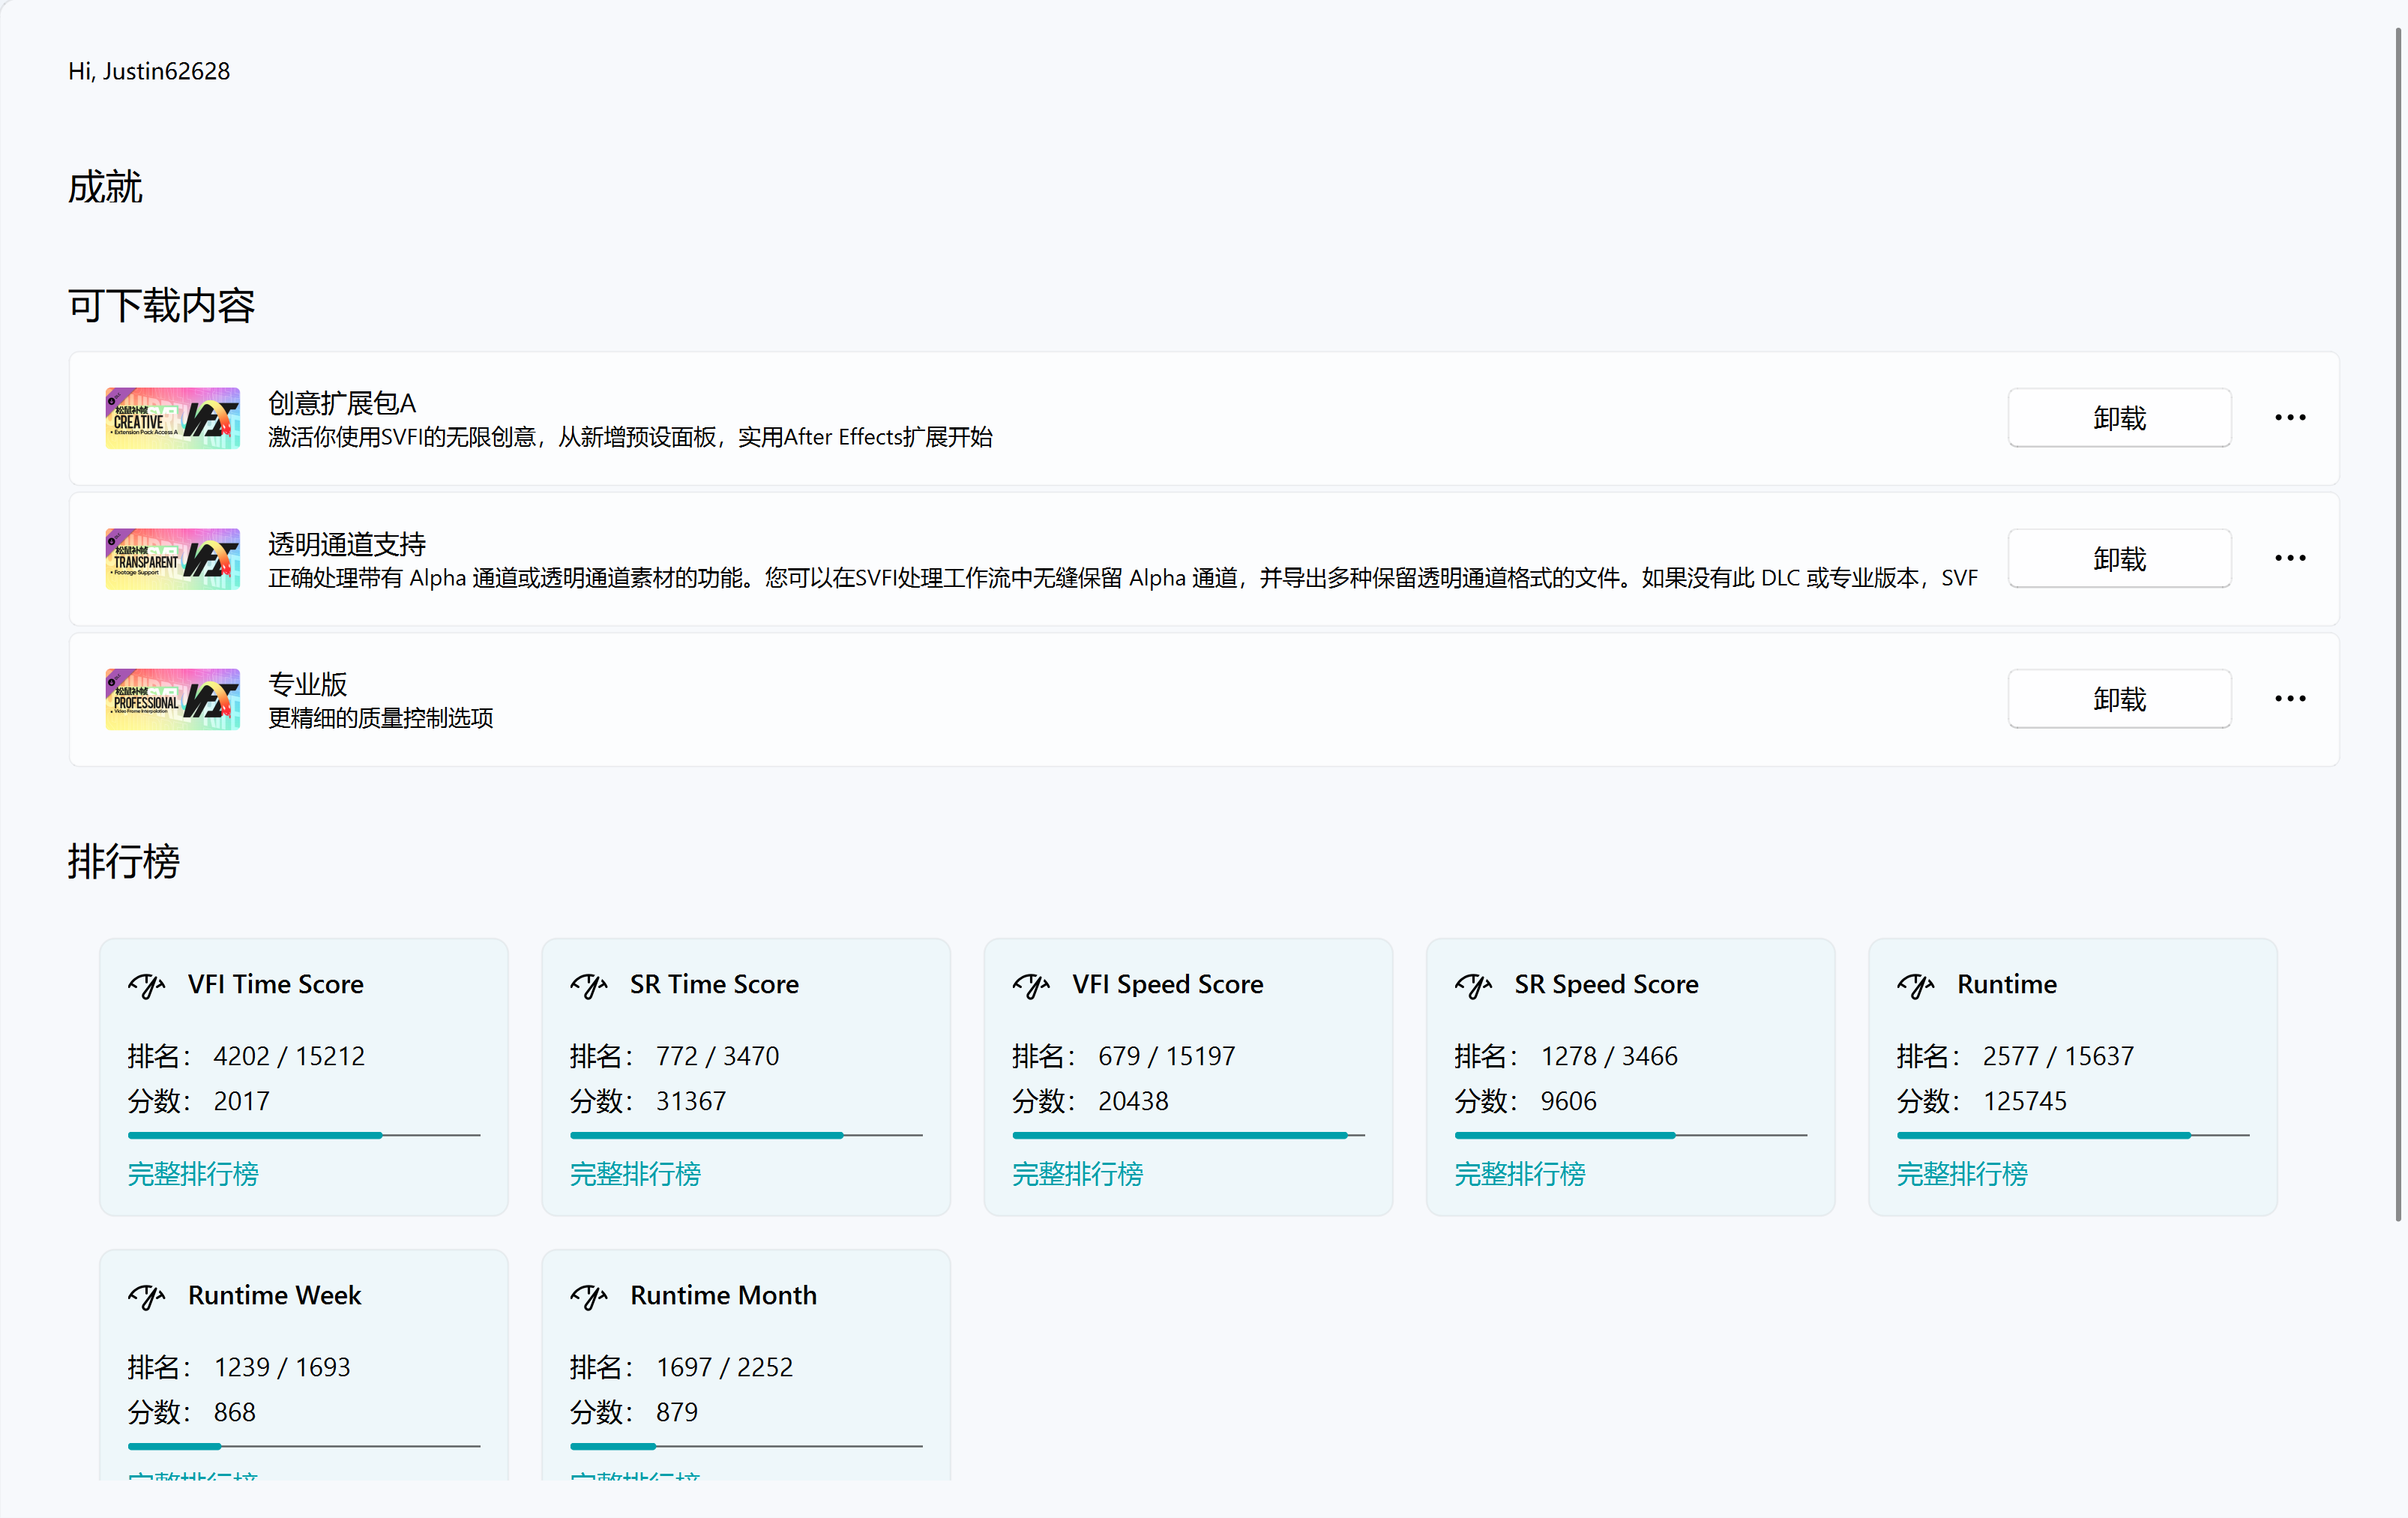Open 完整排行榜 link under VFI Time Score

(x=193, y=1174)
